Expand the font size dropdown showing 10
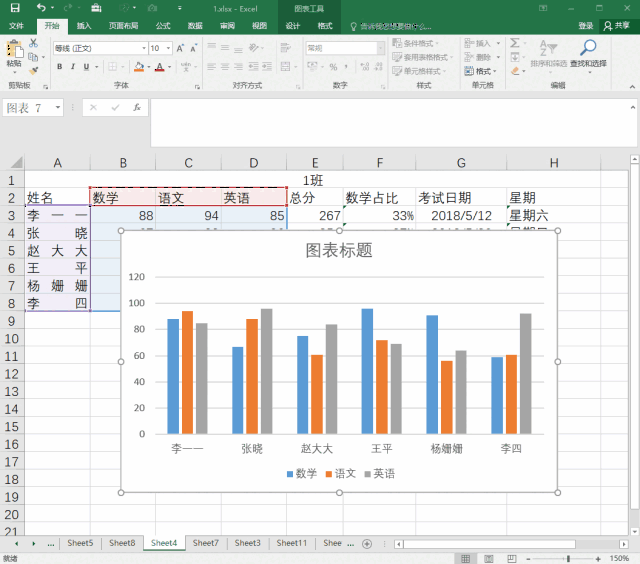 (168, 48)
